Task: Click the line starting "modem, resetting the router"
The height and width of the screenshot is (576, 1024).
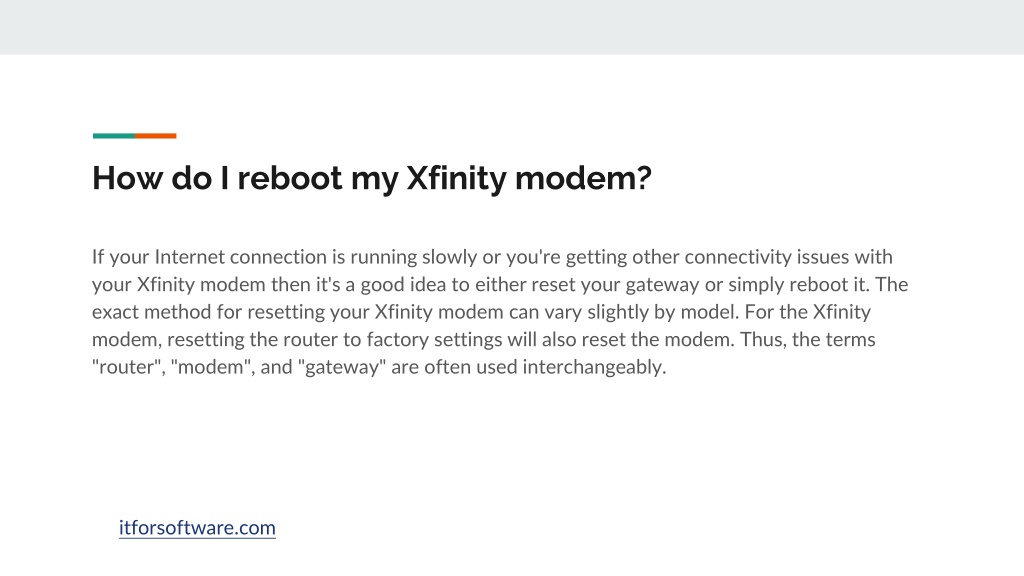Action: (483, 340)
